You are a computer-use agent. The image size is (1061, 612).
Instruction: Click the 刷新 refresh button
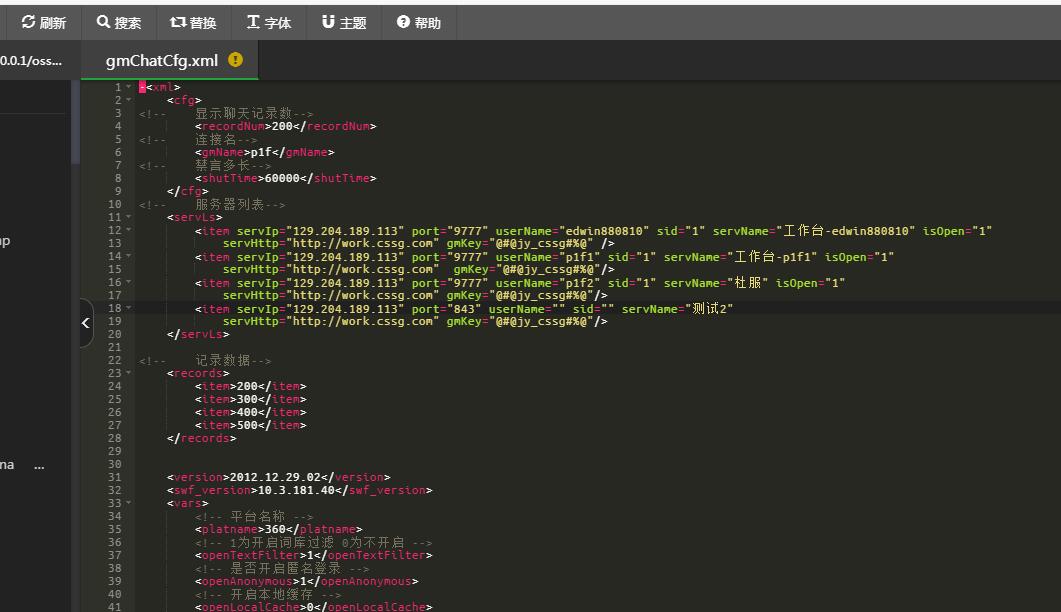(43, 22)
